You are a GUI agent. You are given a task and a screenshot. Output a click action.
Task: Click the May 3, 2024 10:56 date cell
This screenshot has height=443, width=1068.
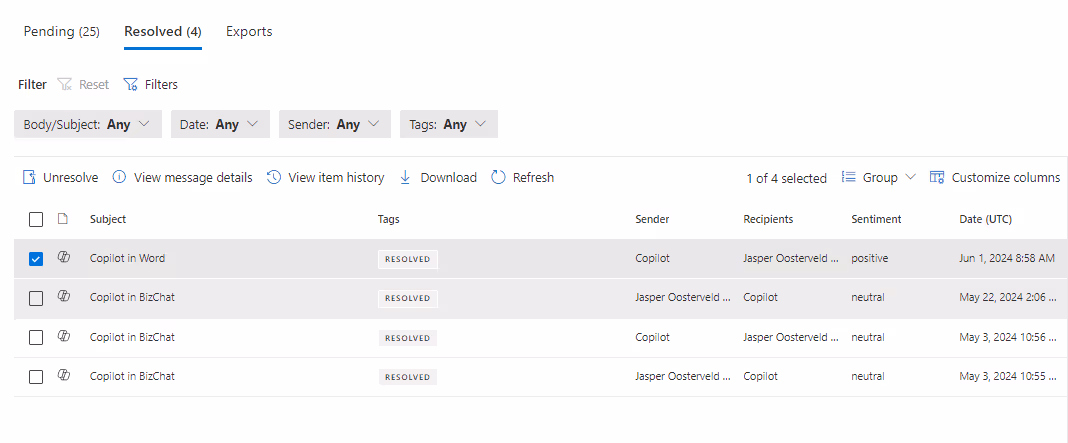pyautogui.click(x=1009, y=337)
